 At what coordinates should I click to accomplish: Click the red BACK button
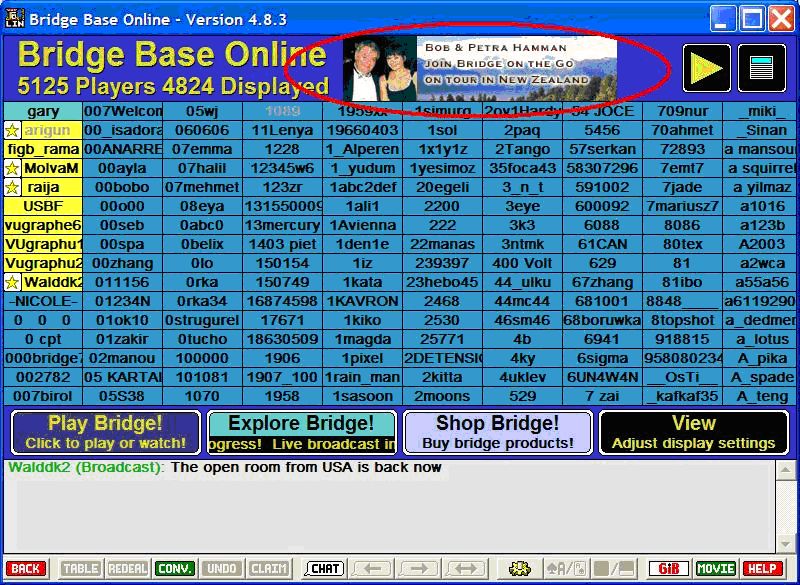tap(26, 568)
